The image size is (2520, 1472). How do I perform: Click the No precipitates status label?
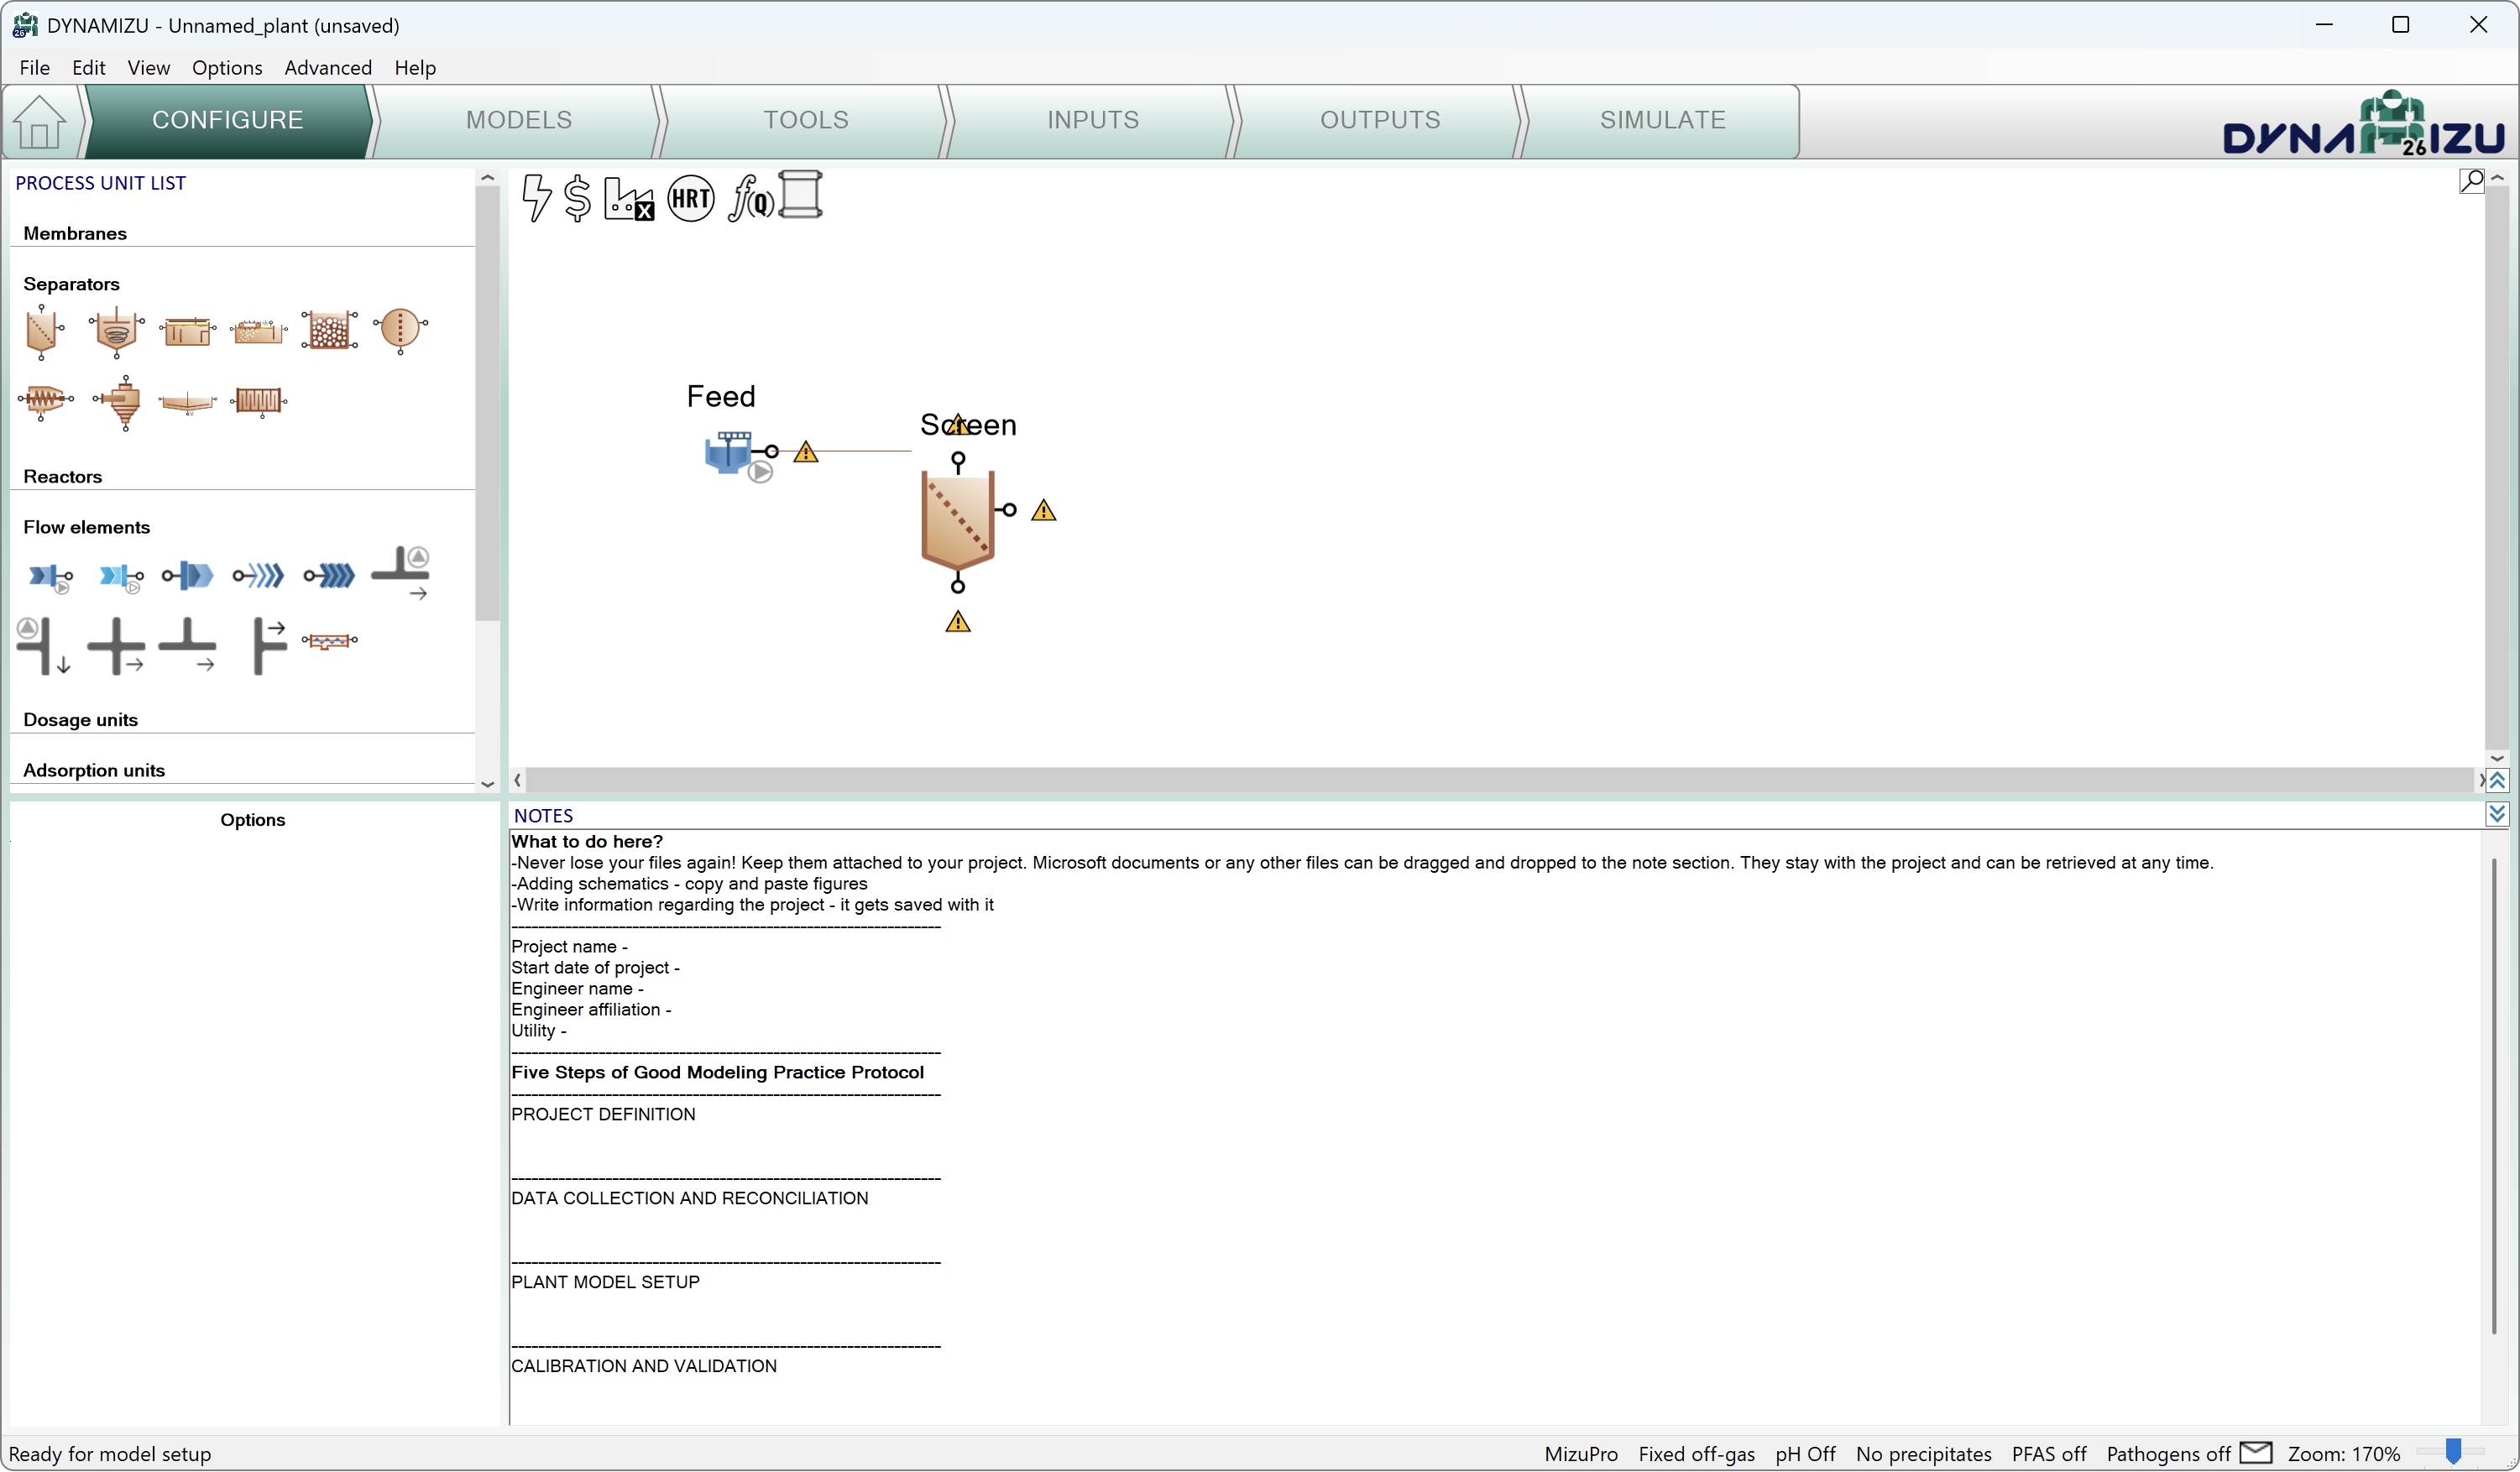[1923, 1453]
